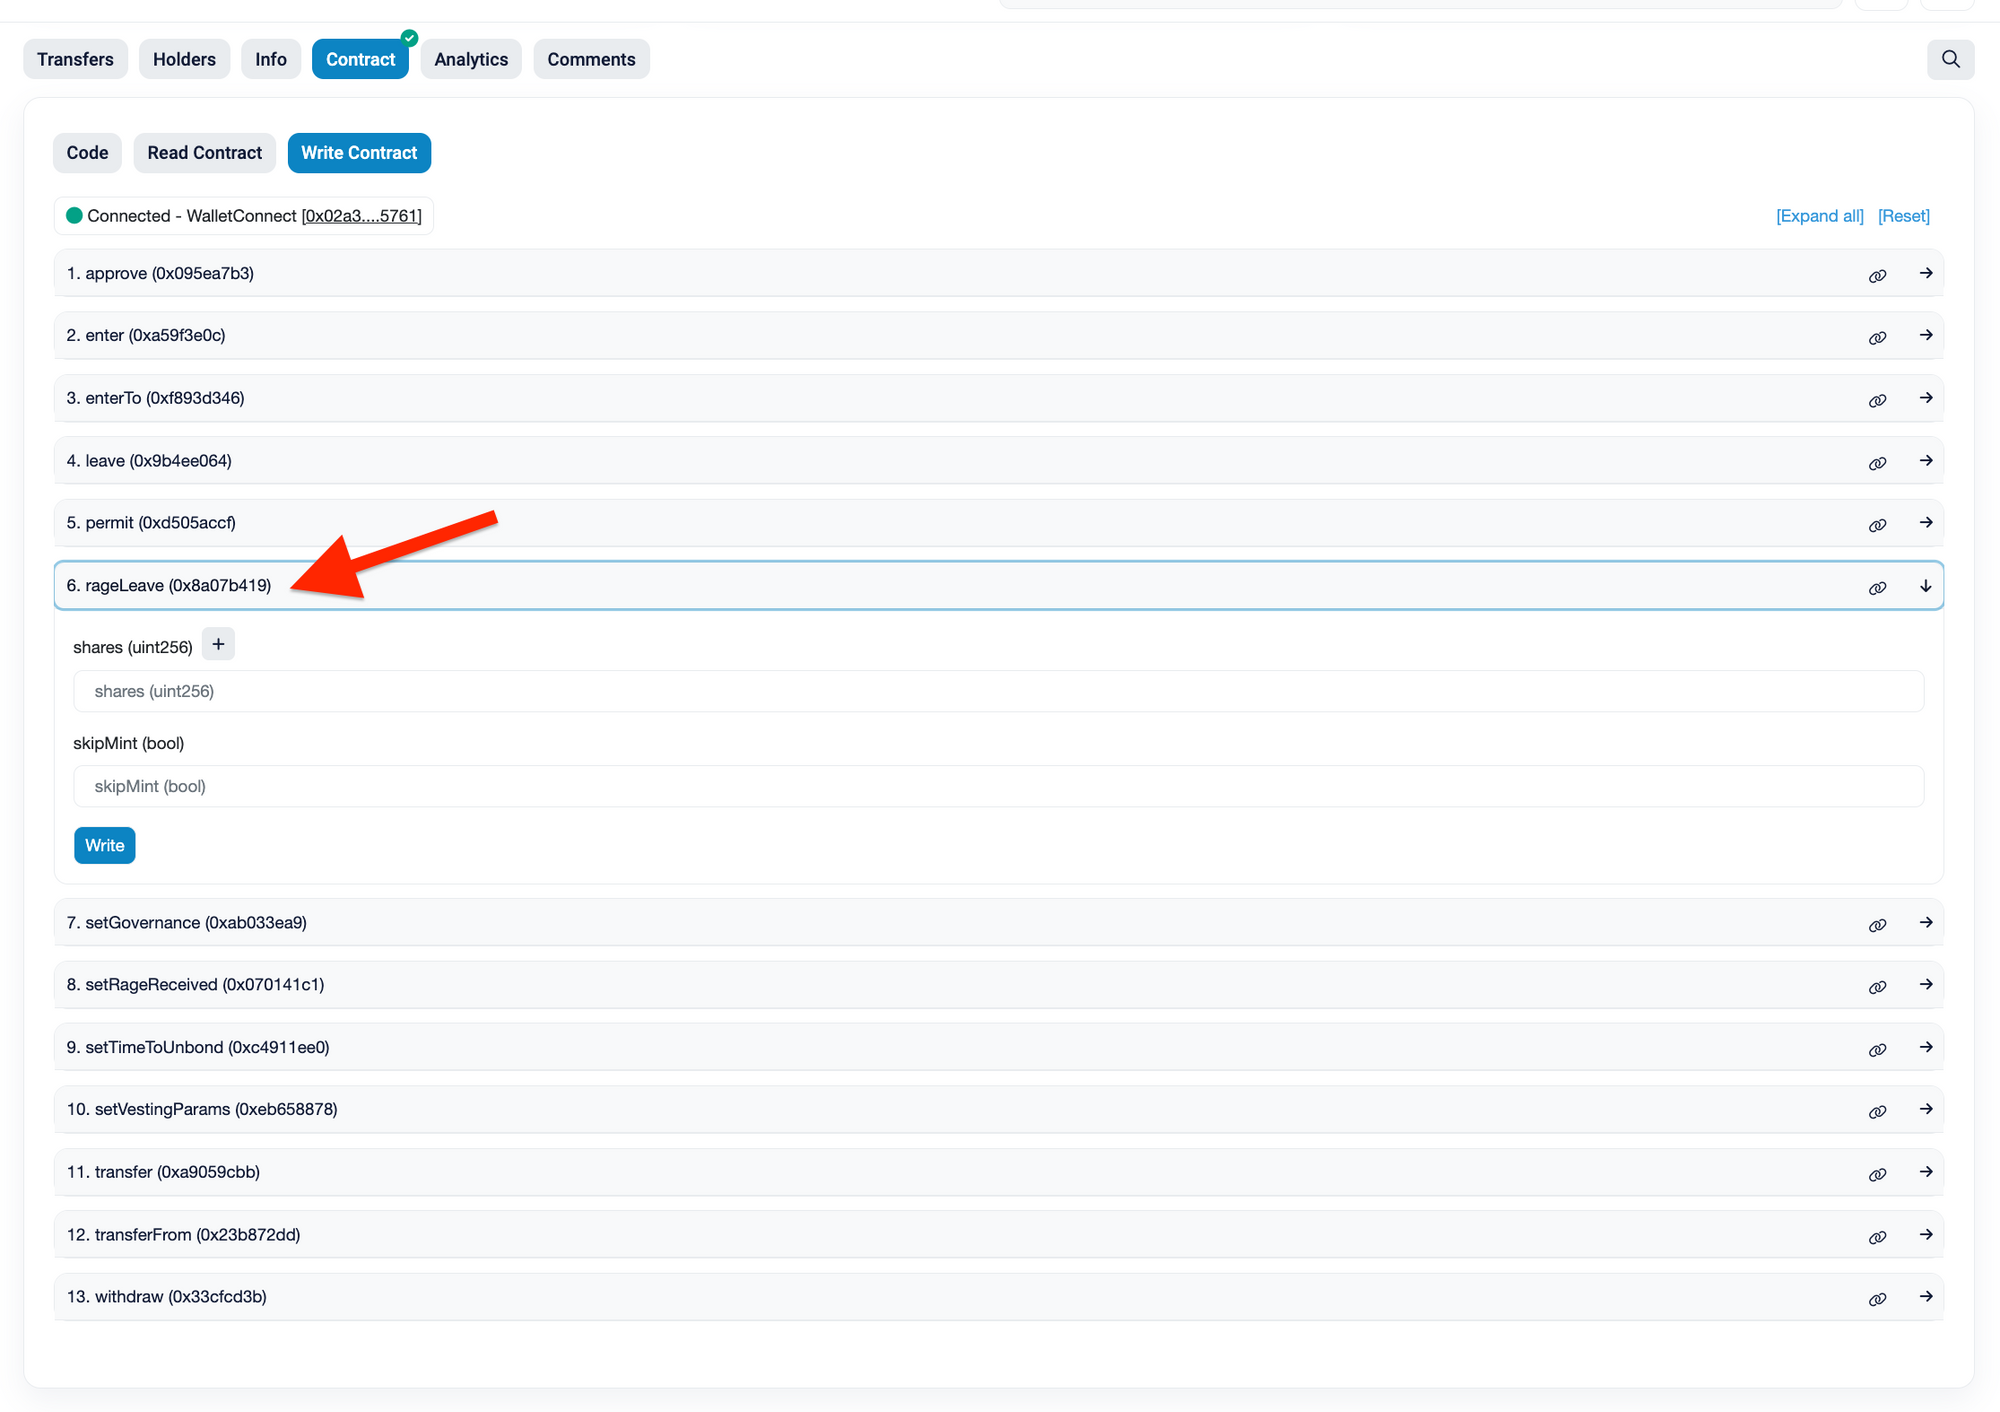
Task: Expand setGovernance row arrow
Action: coord(1925,922)
